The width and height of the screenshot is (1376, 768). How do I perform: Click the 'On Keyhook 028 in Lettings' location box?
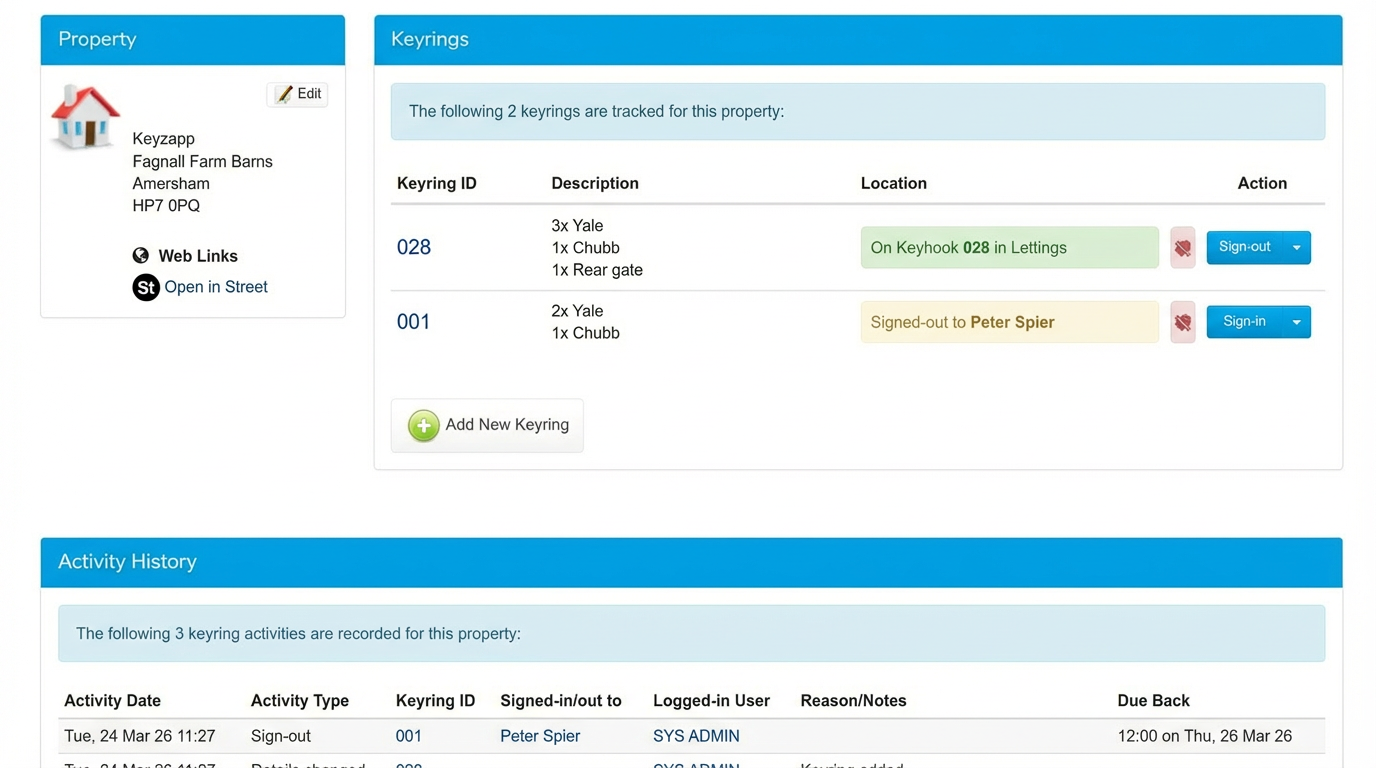[x=1009, y=248]
